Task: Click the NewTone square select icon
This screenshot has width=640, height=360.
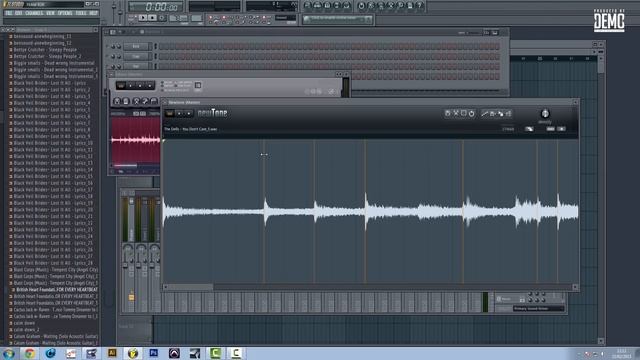Action: click(463, 113)
